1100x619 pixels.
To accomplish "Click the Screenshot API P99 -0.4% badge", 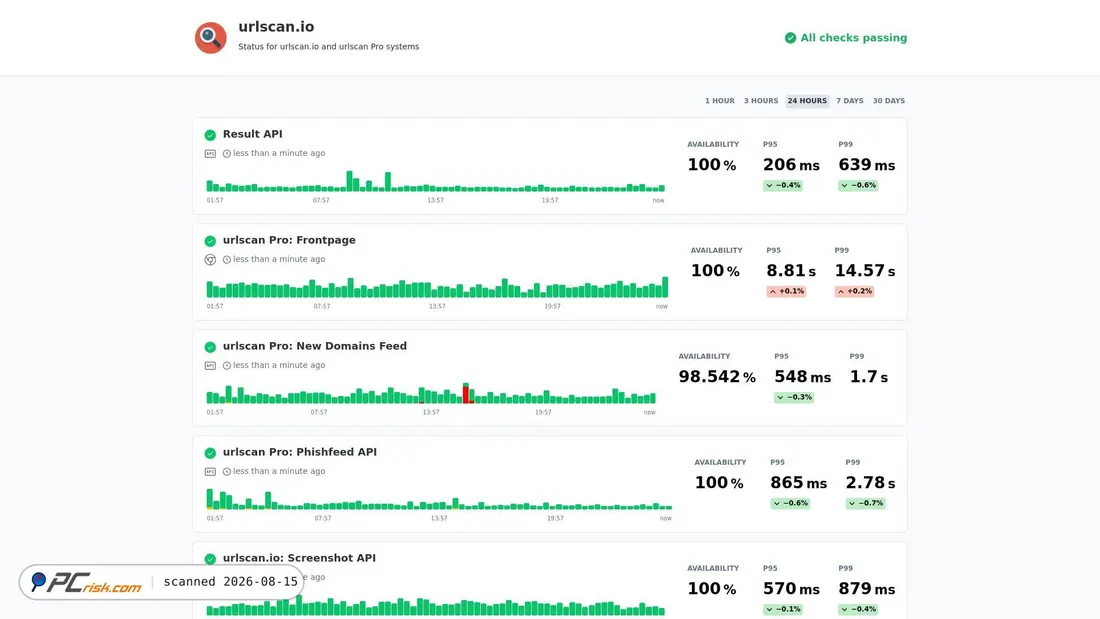I will click(x=858, y=609).
